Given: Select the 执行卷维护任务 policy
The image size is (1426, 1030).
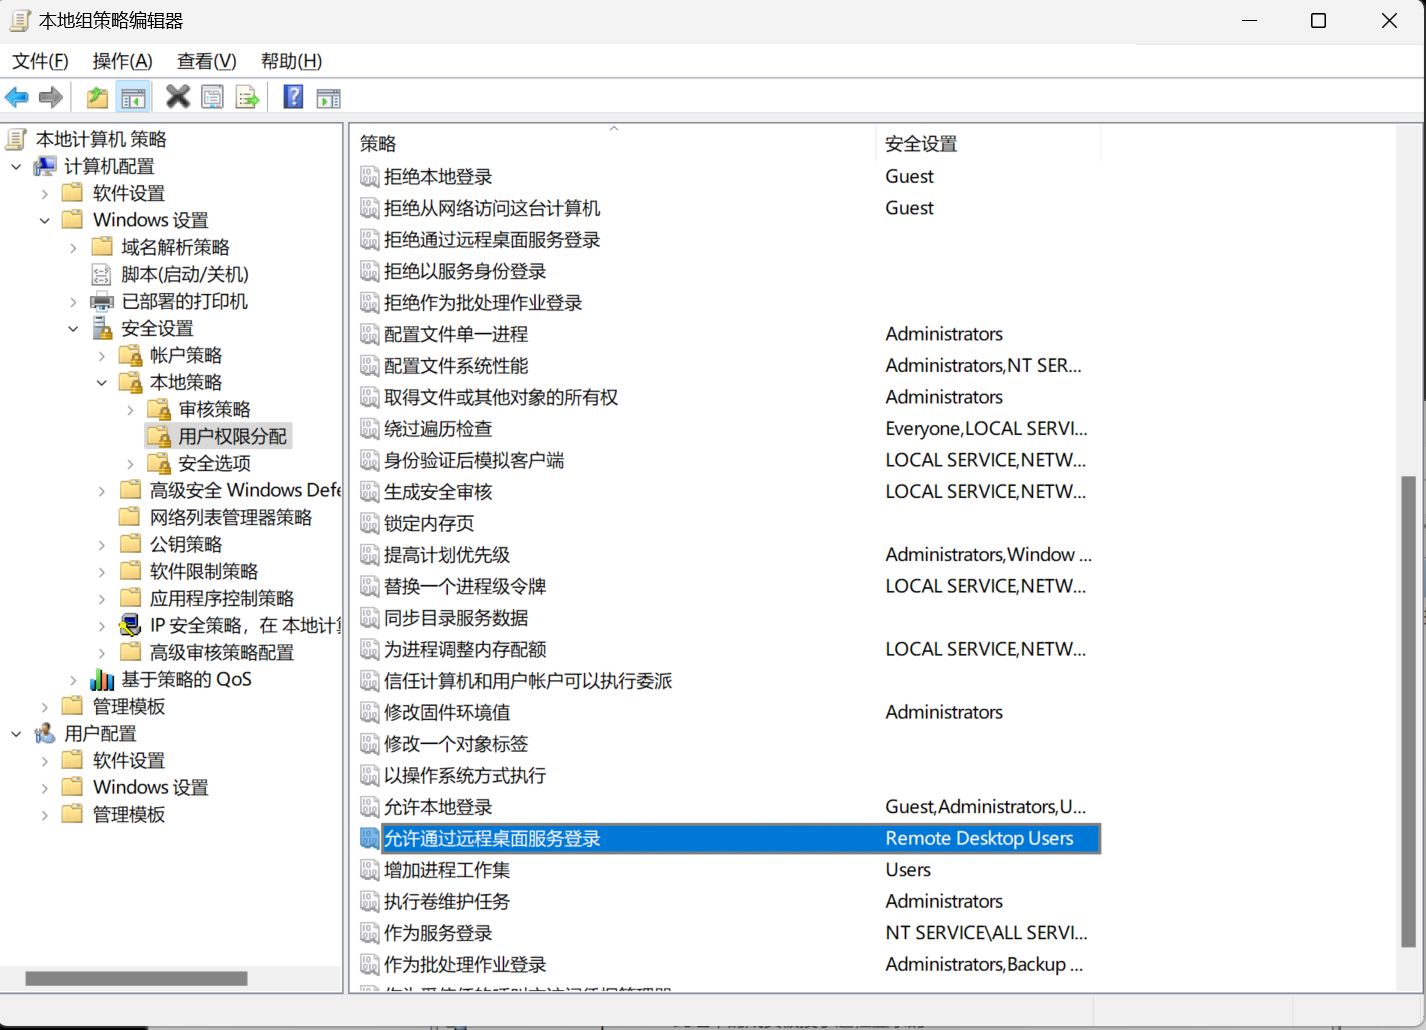Looking at the screenshot, I should [x=447, y=901].
